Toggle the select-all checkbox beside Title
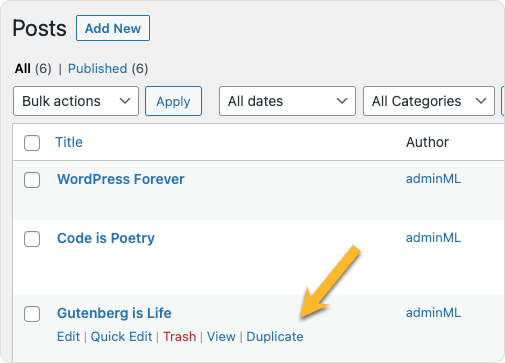The height and width of the screenshot is (363, 505). [32, 143]
